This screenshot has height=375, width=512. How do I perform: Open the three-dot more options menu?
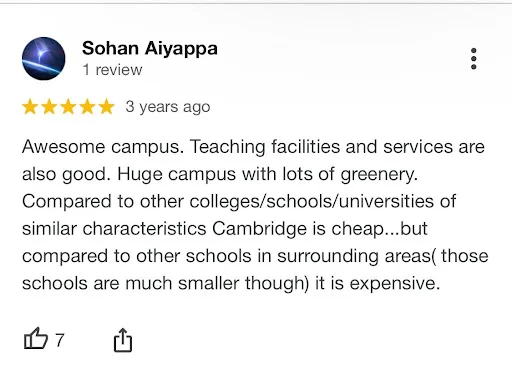[x=473, y=59]
